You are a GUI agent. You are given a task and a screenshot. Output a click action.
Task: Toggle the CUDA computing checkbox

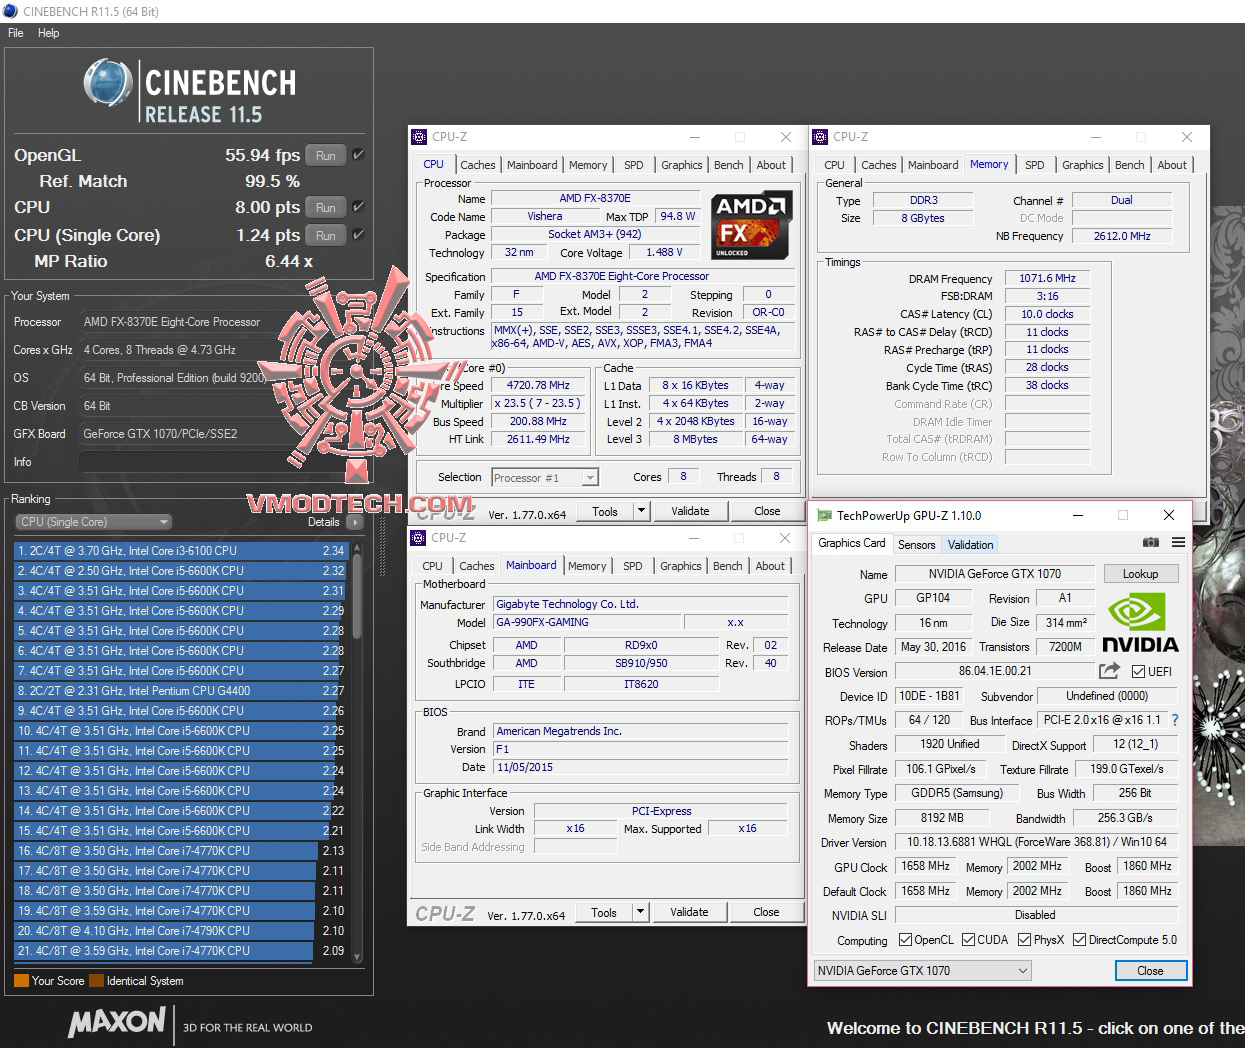coord(968,940)
